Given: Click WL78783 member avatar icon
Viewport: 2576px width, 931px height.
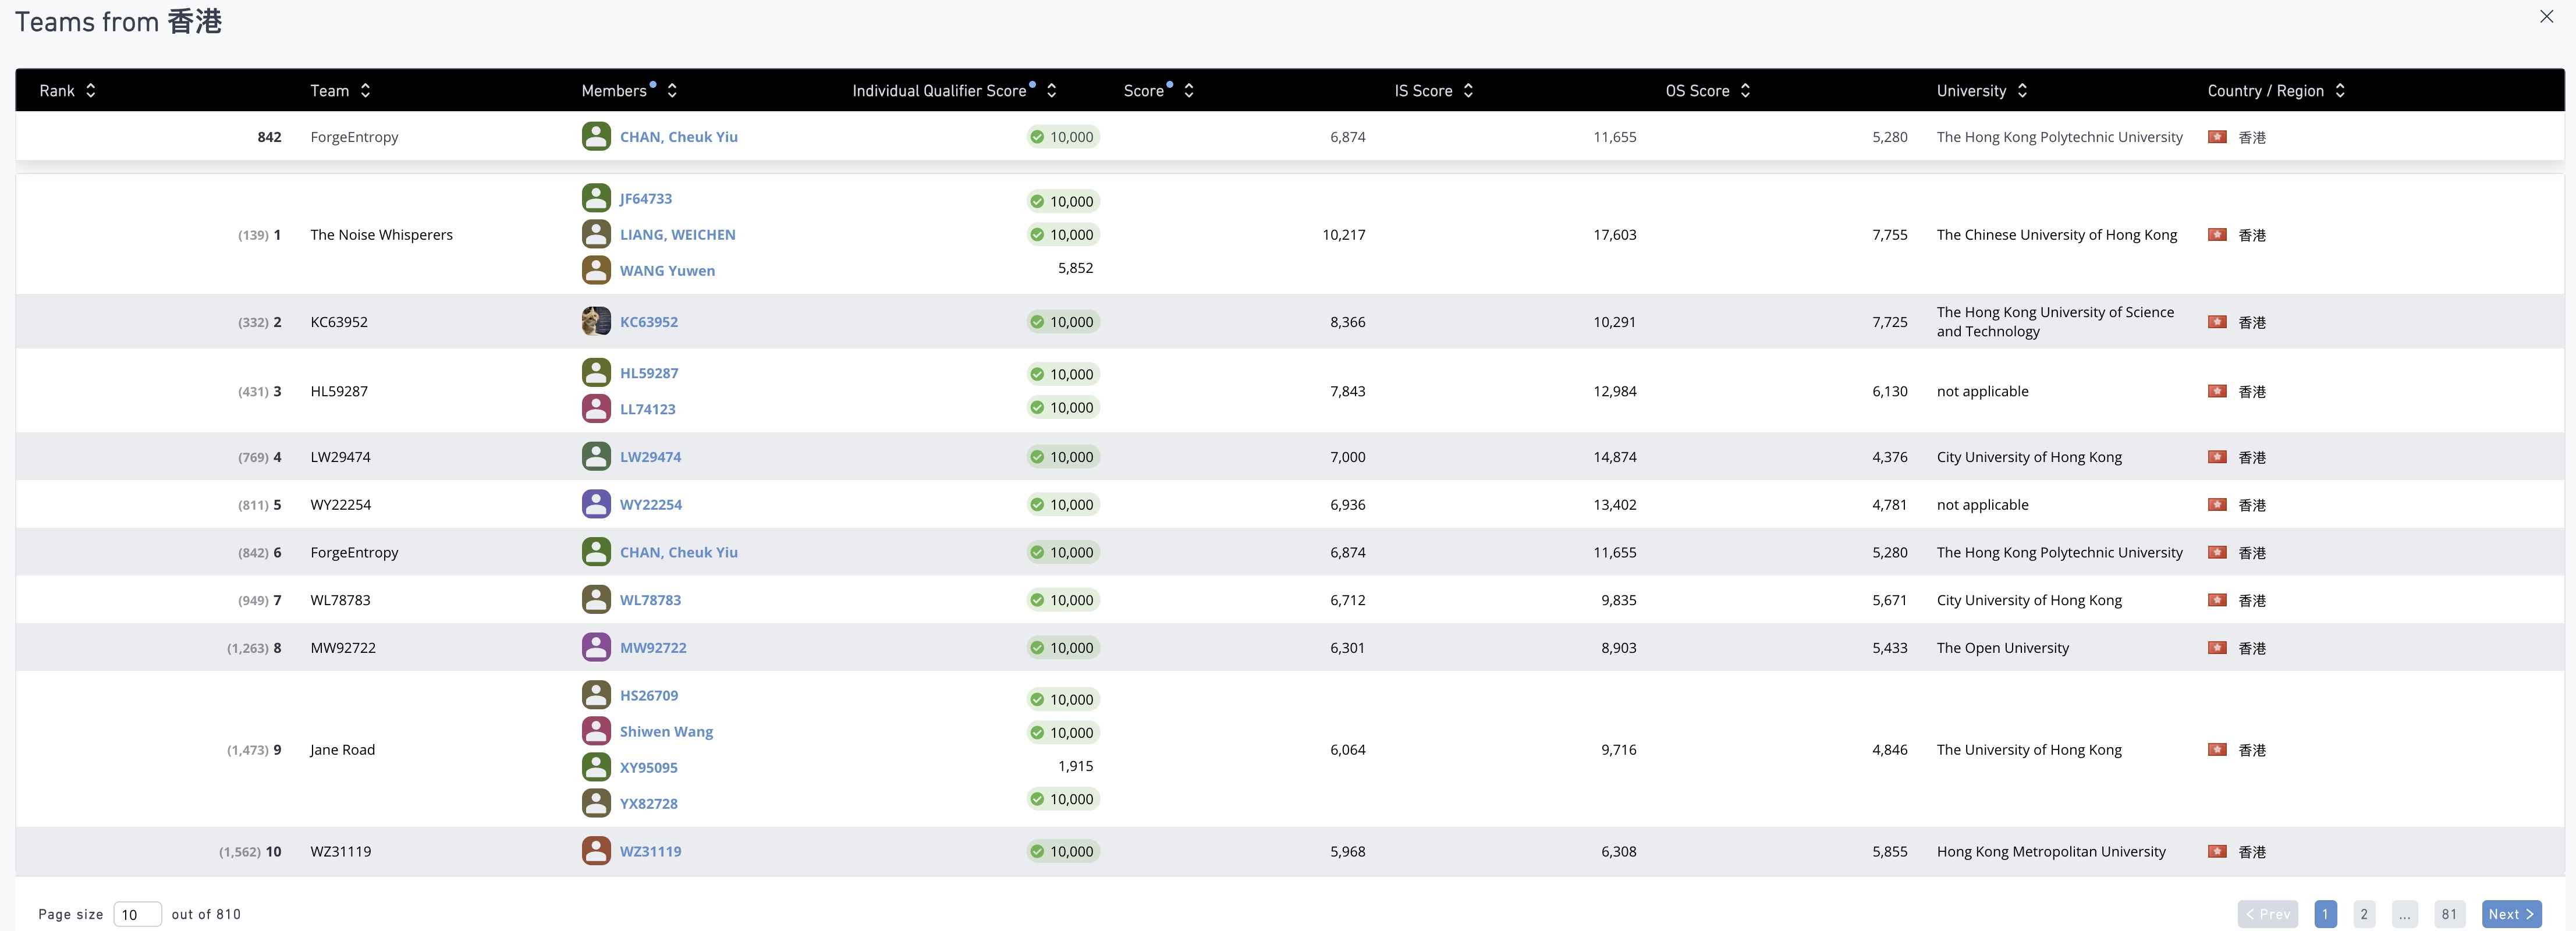Looking at the screenshot, I should point(596,599).
